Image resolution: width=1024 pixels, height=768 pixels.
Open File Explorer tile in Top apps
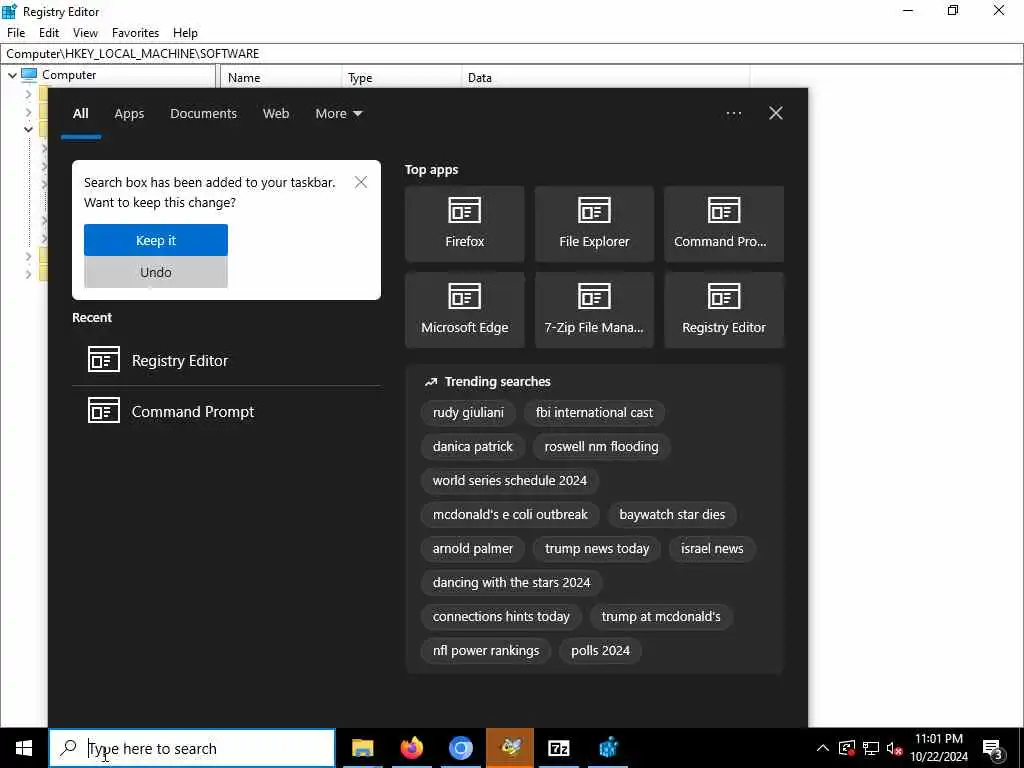click(x=594, y=224)
